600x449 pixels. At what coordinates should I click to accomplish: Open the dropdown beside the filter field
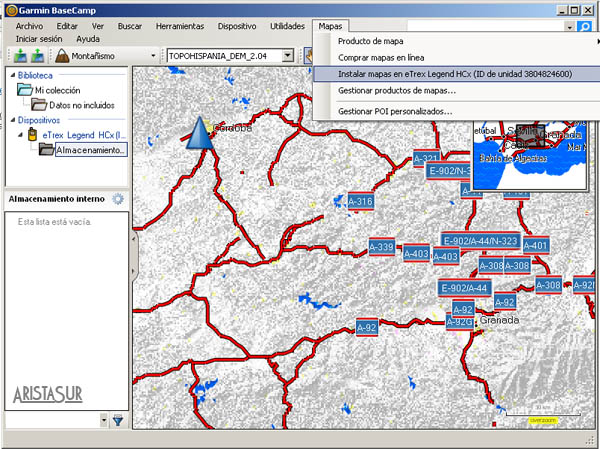pos(104,420)
